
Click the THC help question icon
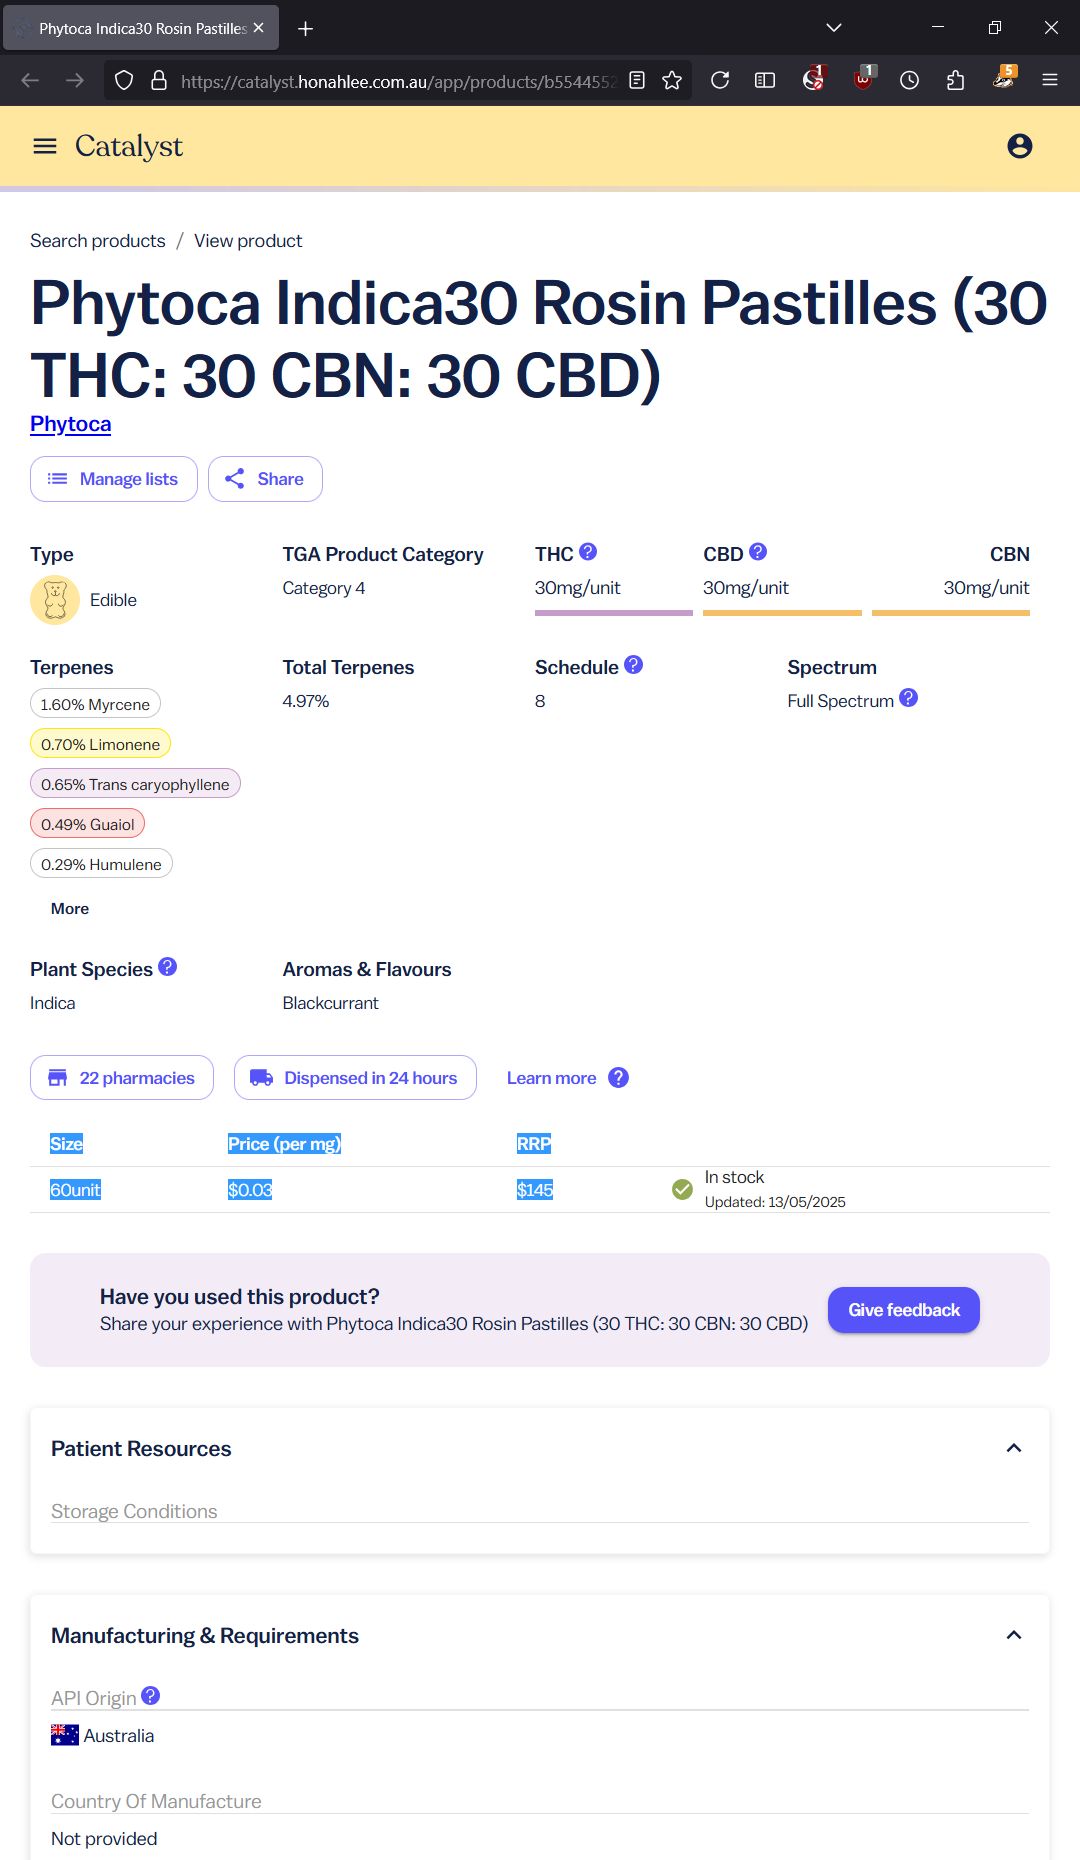tap(588, 552)
